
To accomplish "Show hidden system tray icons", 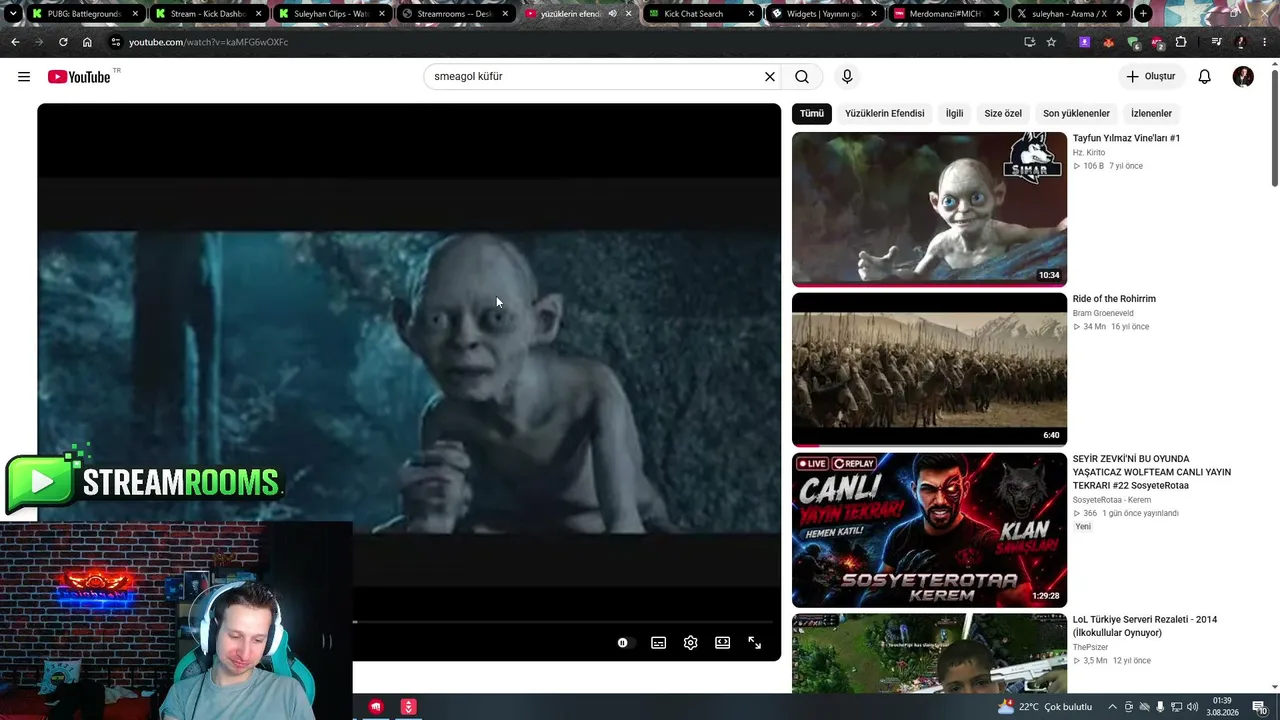I will pyautogui.click(x=1112, y=707).
